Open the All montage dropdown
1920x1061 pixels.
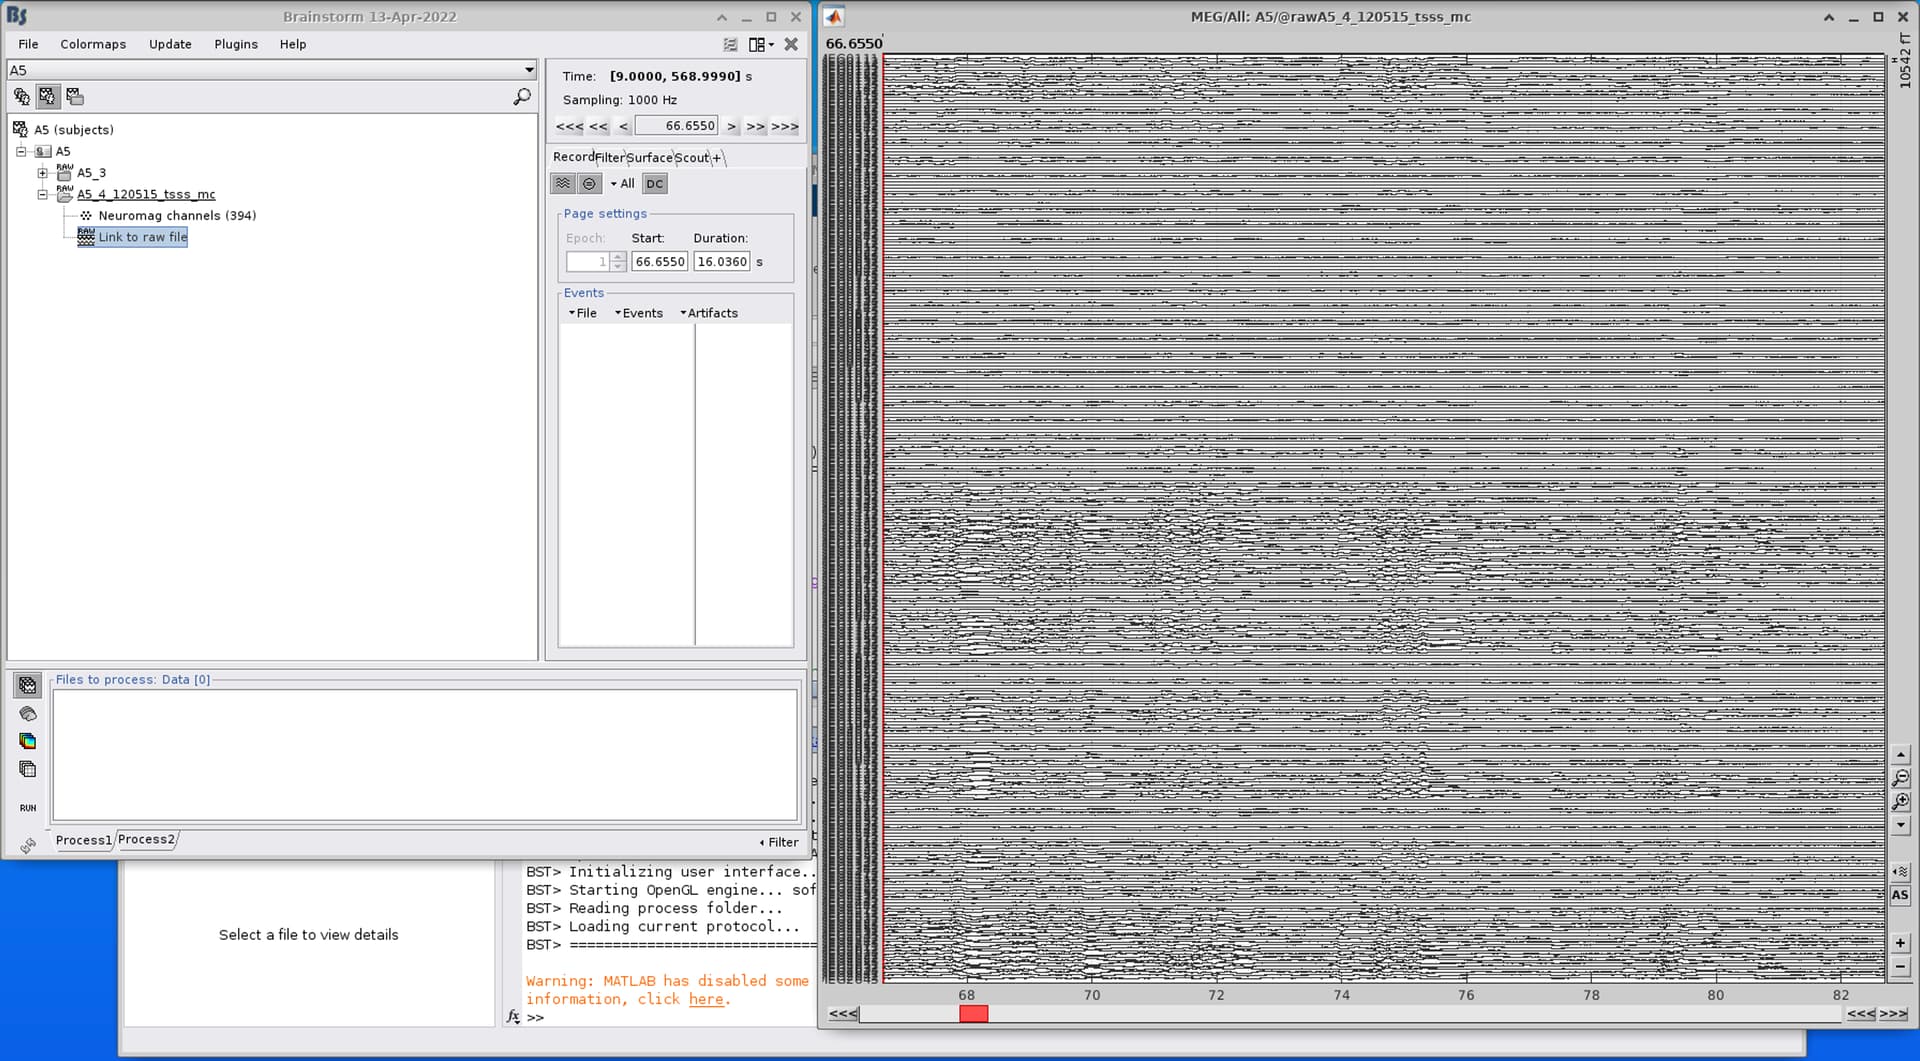pyautogui.click(x=622, y=184)
